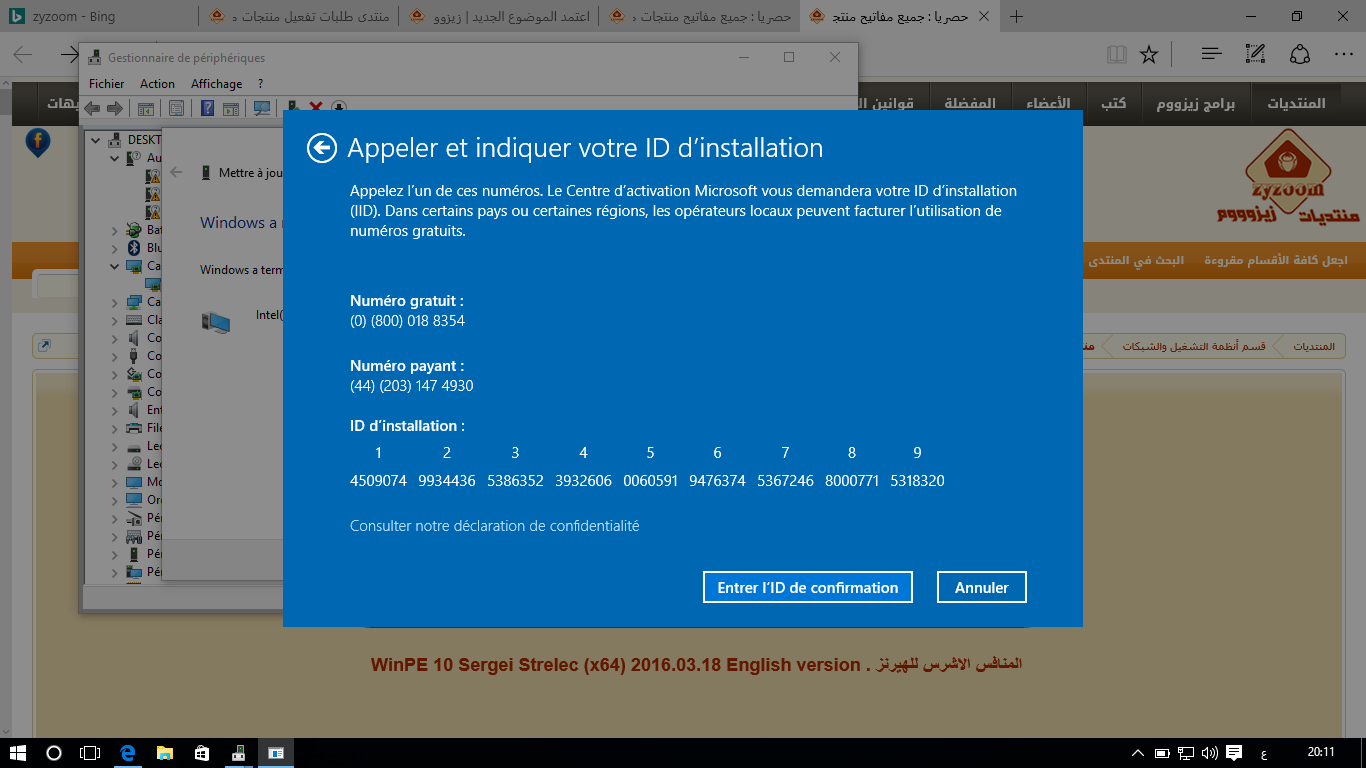Click the Facebook pin icon on webpage

pos(37,143)
